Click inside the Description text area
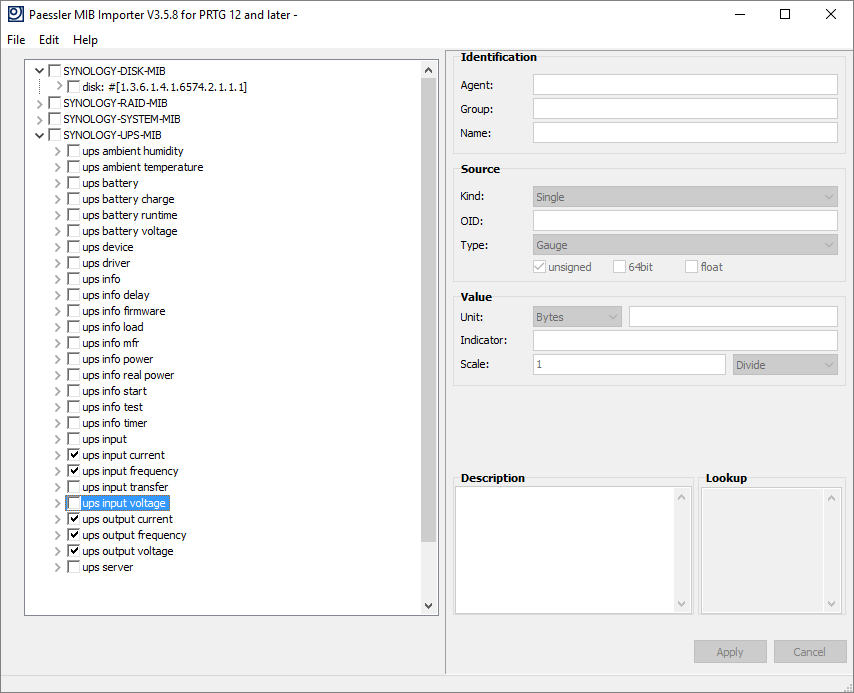This screenshot has height=693, width=854. (565, 550)
